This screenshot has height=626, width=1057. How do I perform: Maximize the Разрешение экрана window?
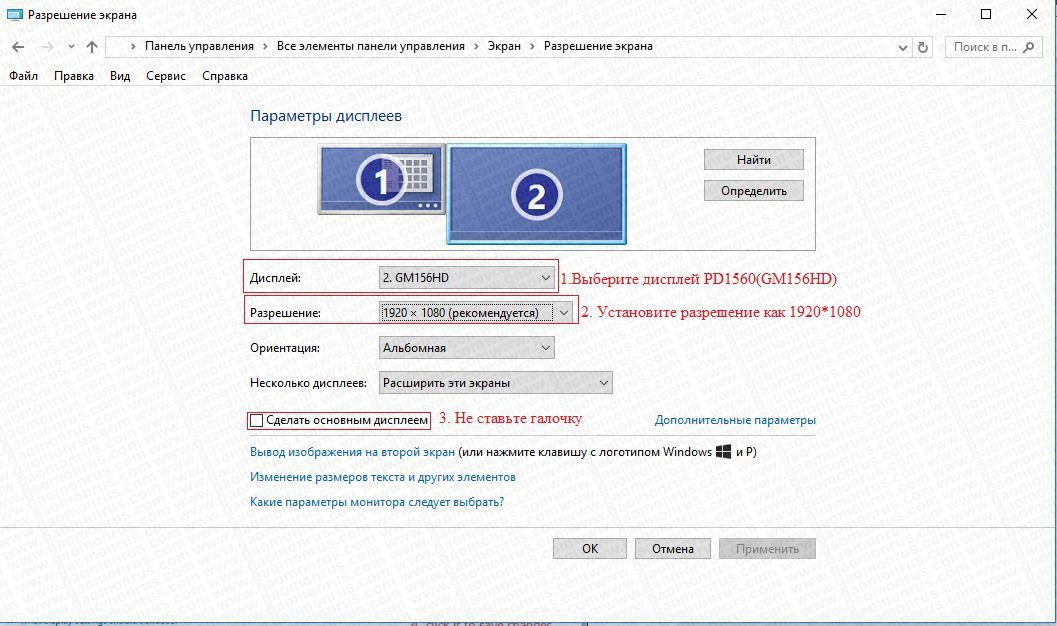tap(986, 14)
